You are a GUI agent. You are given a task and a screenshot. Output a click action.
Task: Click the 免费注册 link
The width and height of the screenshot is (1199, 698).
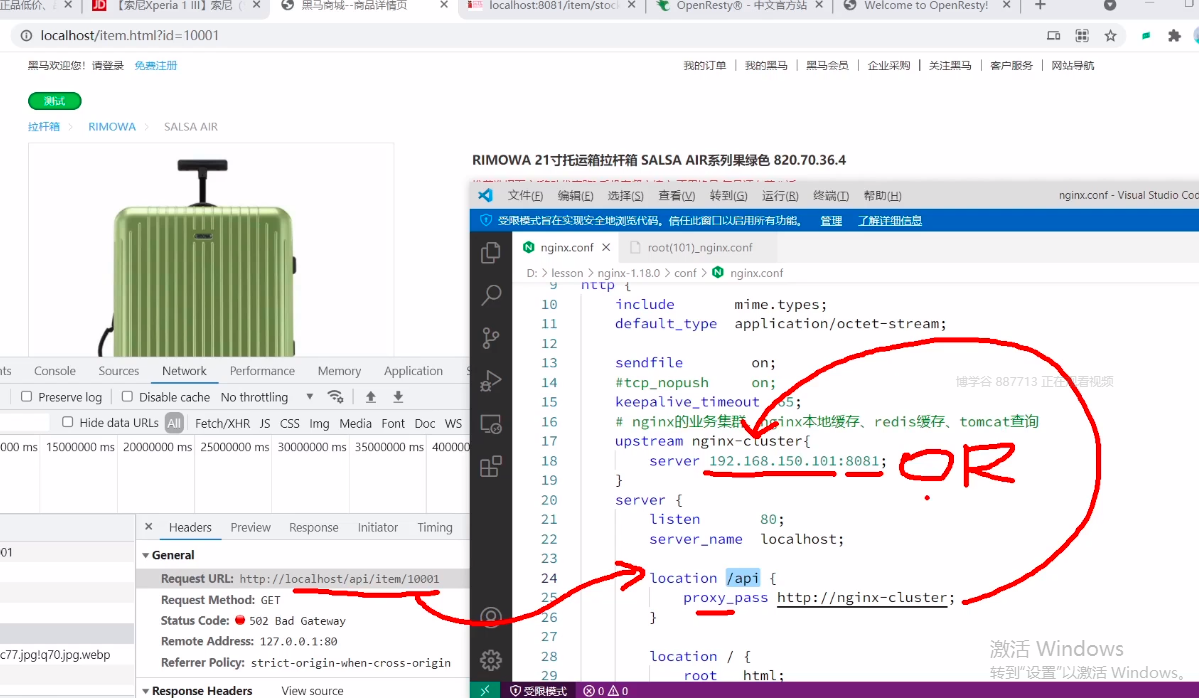point(155,66)
